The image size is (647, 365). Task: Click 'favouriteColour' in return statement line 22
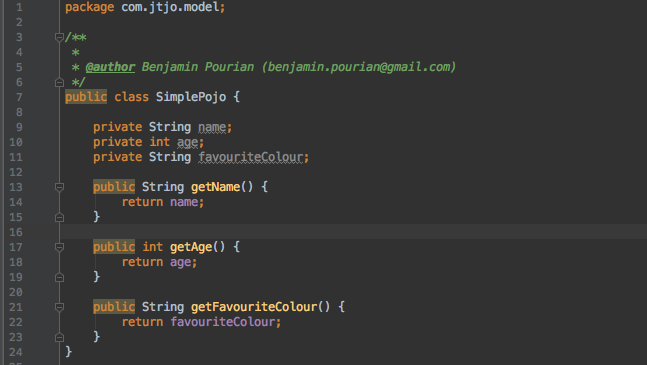pyautogui.click(x=223, y=322)
